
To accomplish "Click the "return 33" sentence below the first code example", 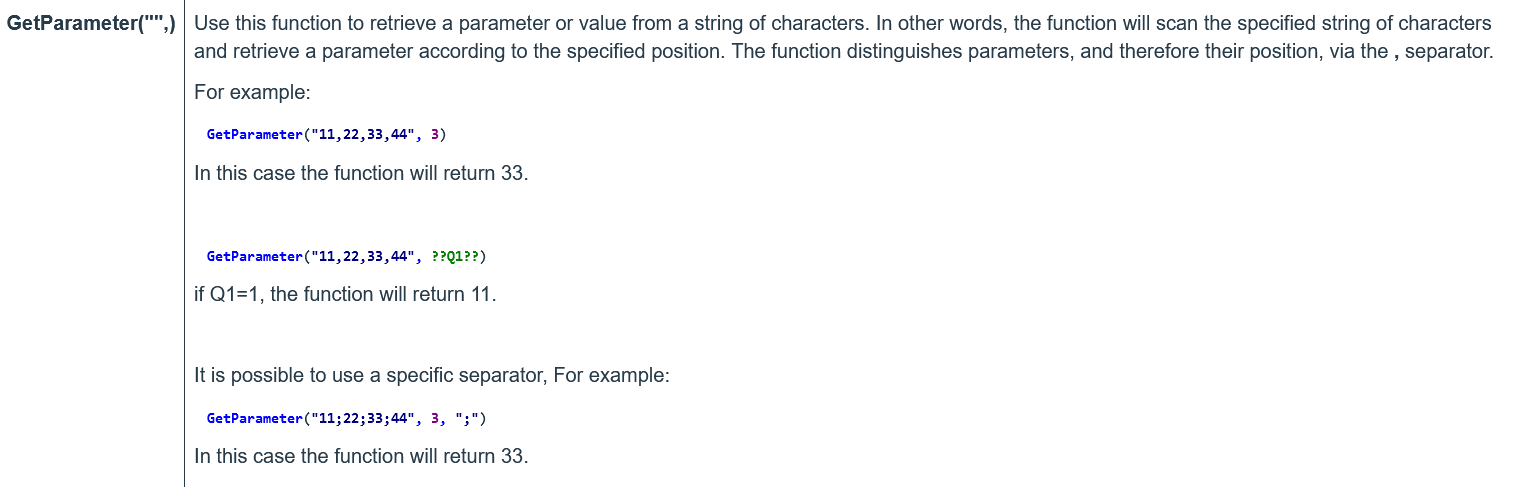I will [x=360, y=173].
